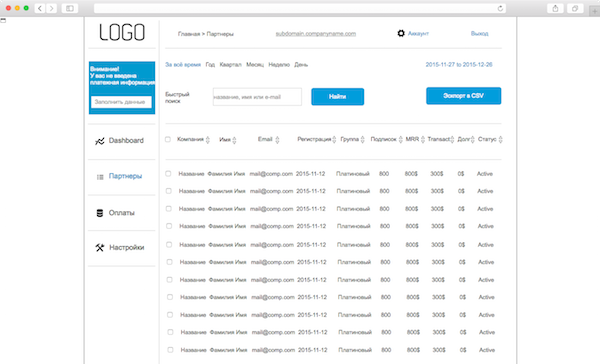Click Active status in the last row
Screen dimensions: 600x364
[x=487, y=350]
